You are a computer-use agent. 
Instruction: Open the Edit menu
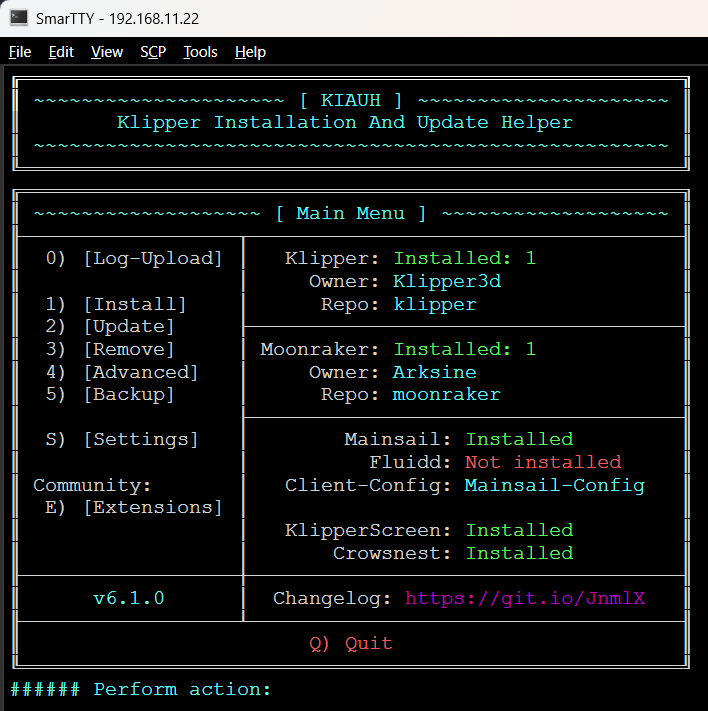pos(61,52)
